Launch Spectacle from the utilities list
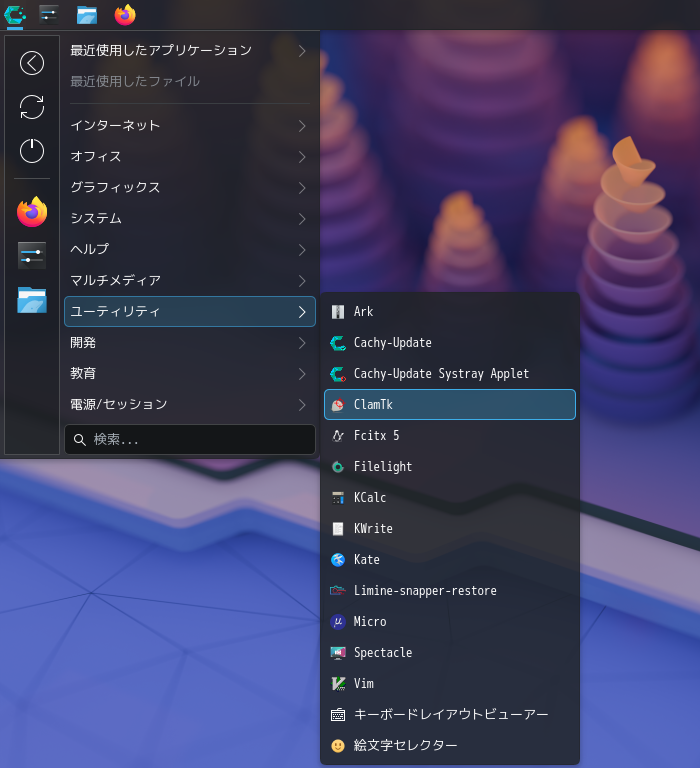 (x=450, y=653)
